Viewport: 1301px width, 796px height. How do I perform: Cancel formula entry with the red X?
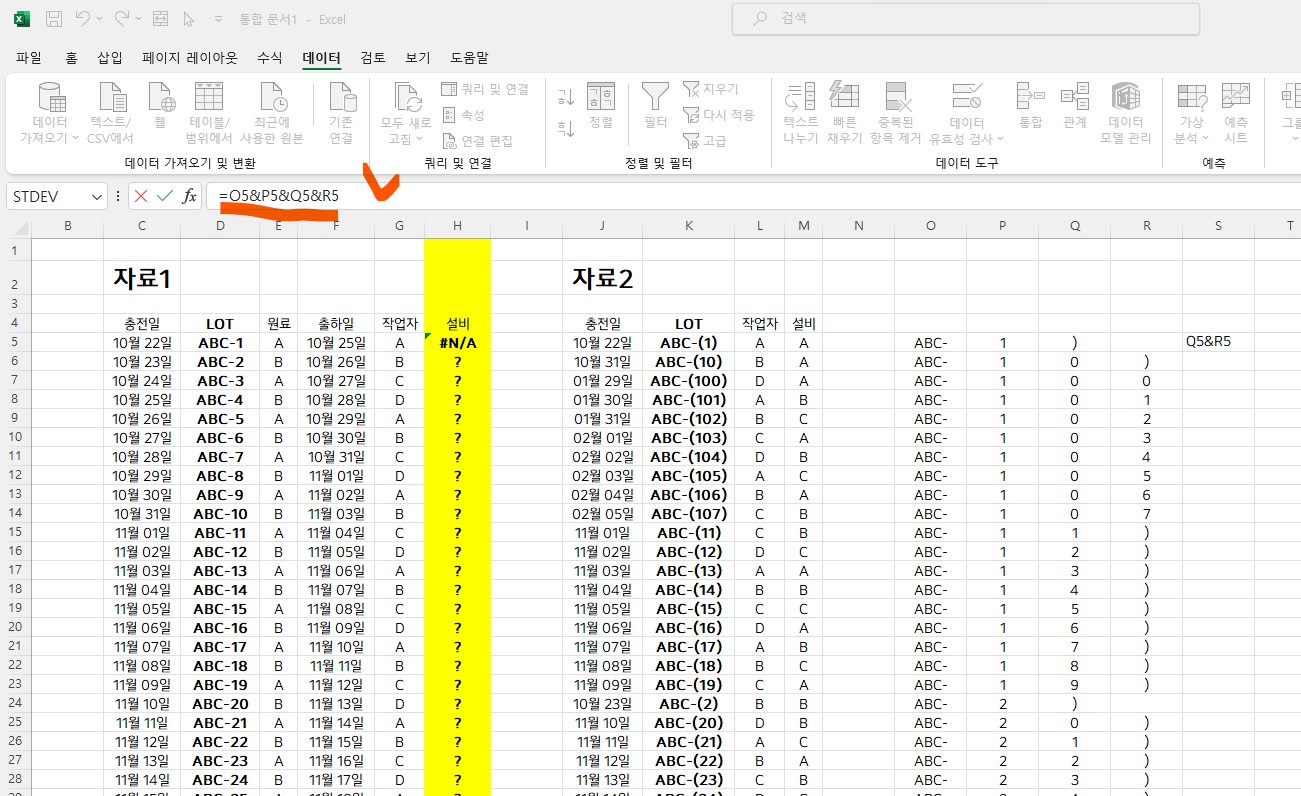[141, 196]
